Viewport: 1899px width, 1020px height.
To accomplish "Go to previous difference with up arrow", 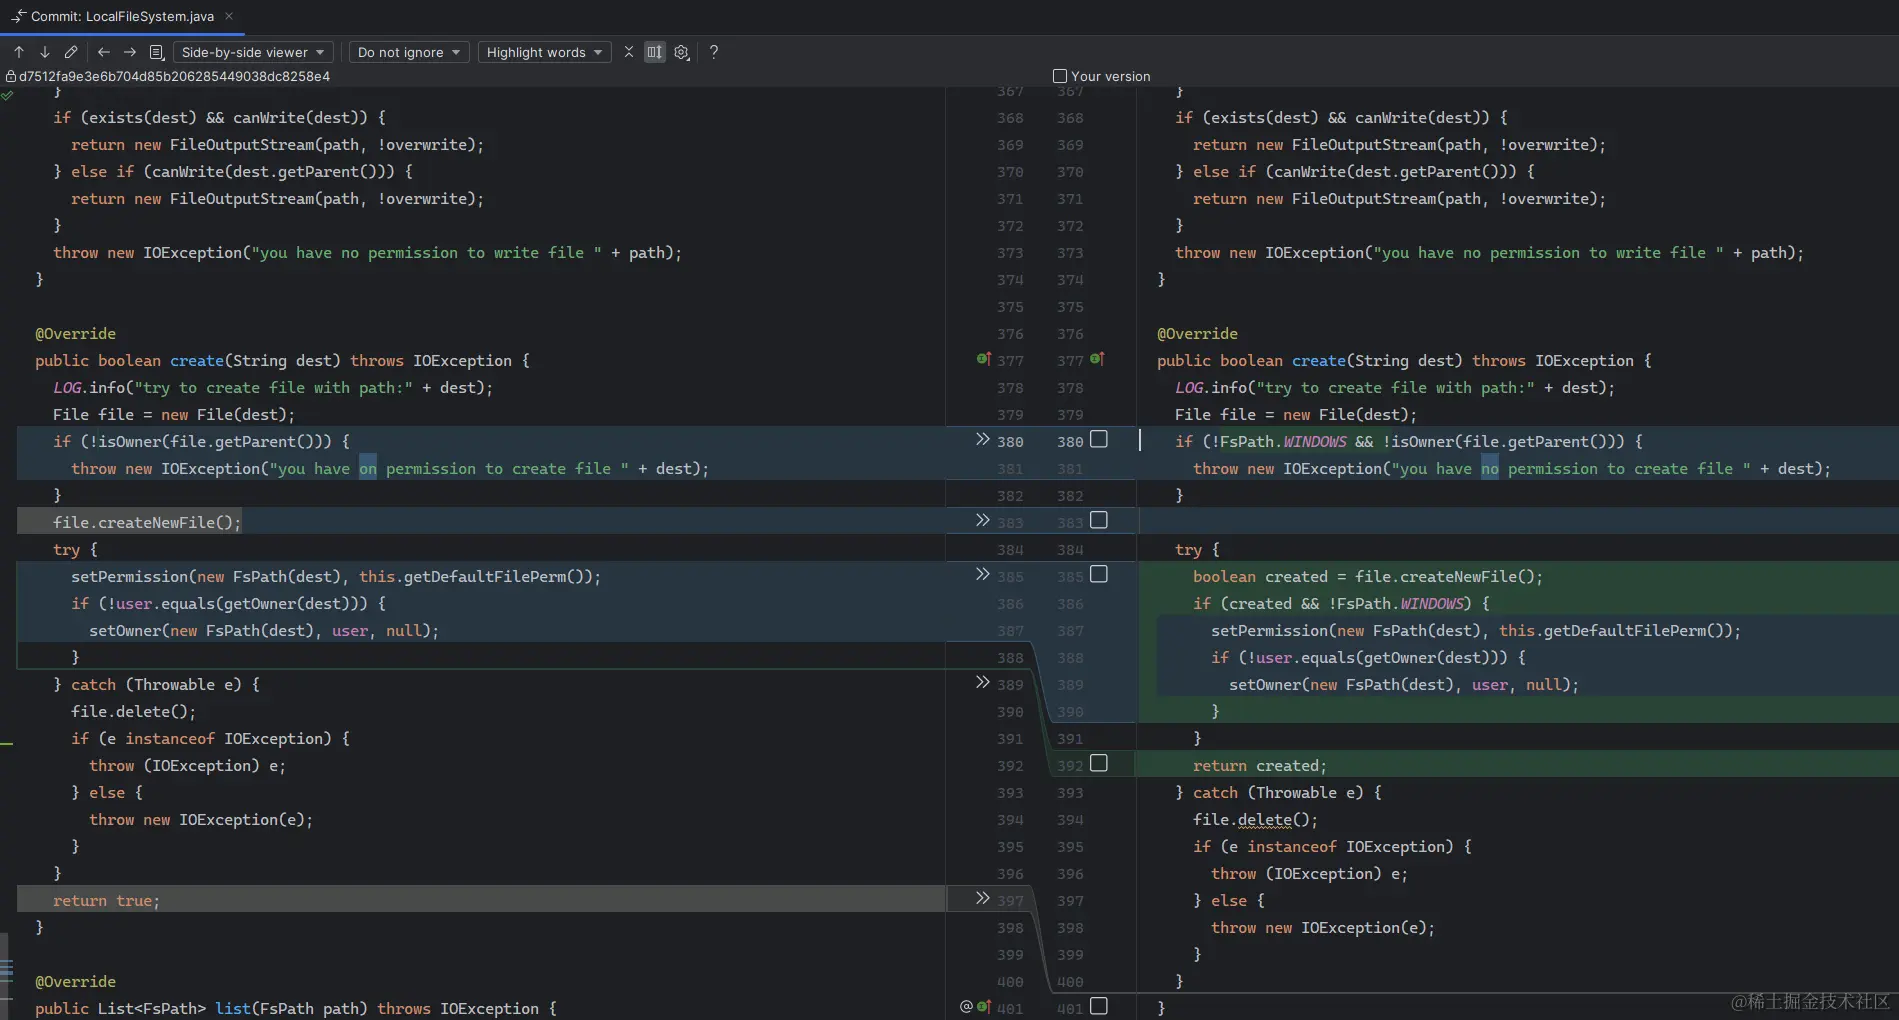I will click(19, 52).
